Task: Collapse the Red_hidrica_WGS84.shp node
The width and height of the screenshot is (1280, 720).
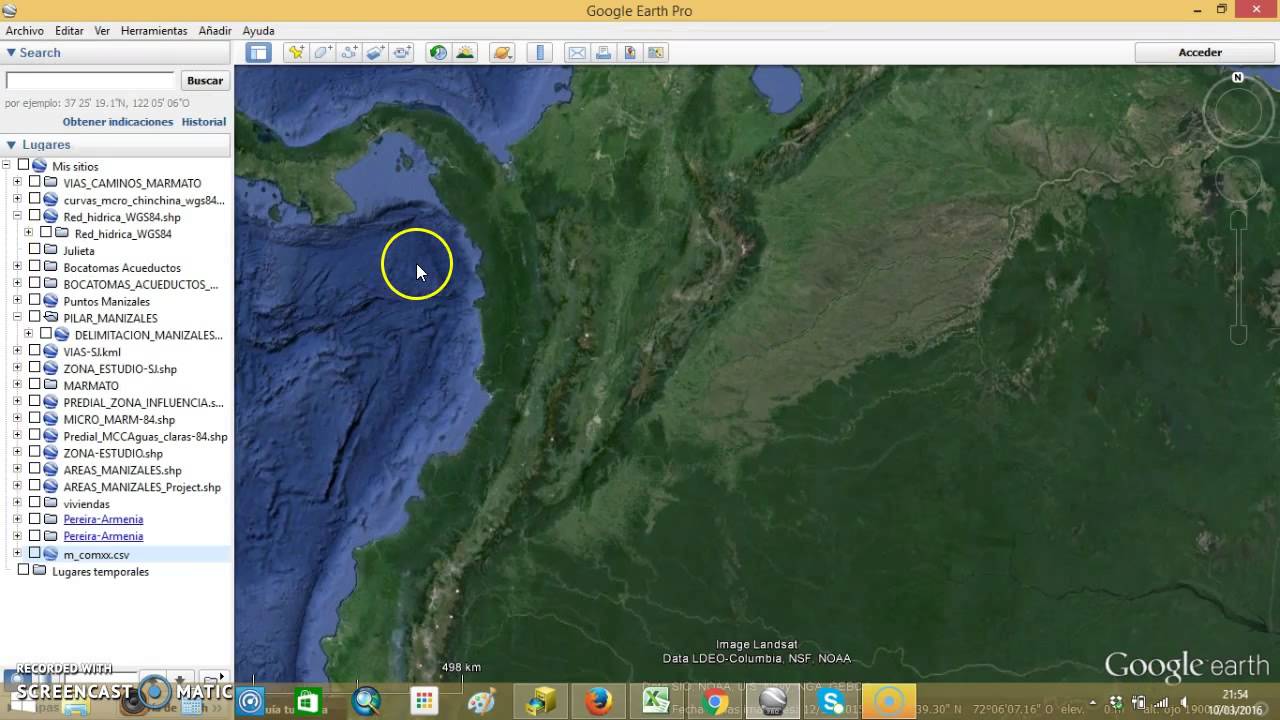Action: [17, 216]
